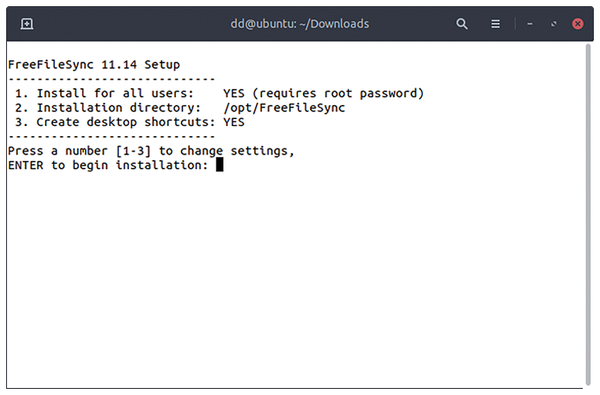Click the upper dashed separator line

click(111, 79)
